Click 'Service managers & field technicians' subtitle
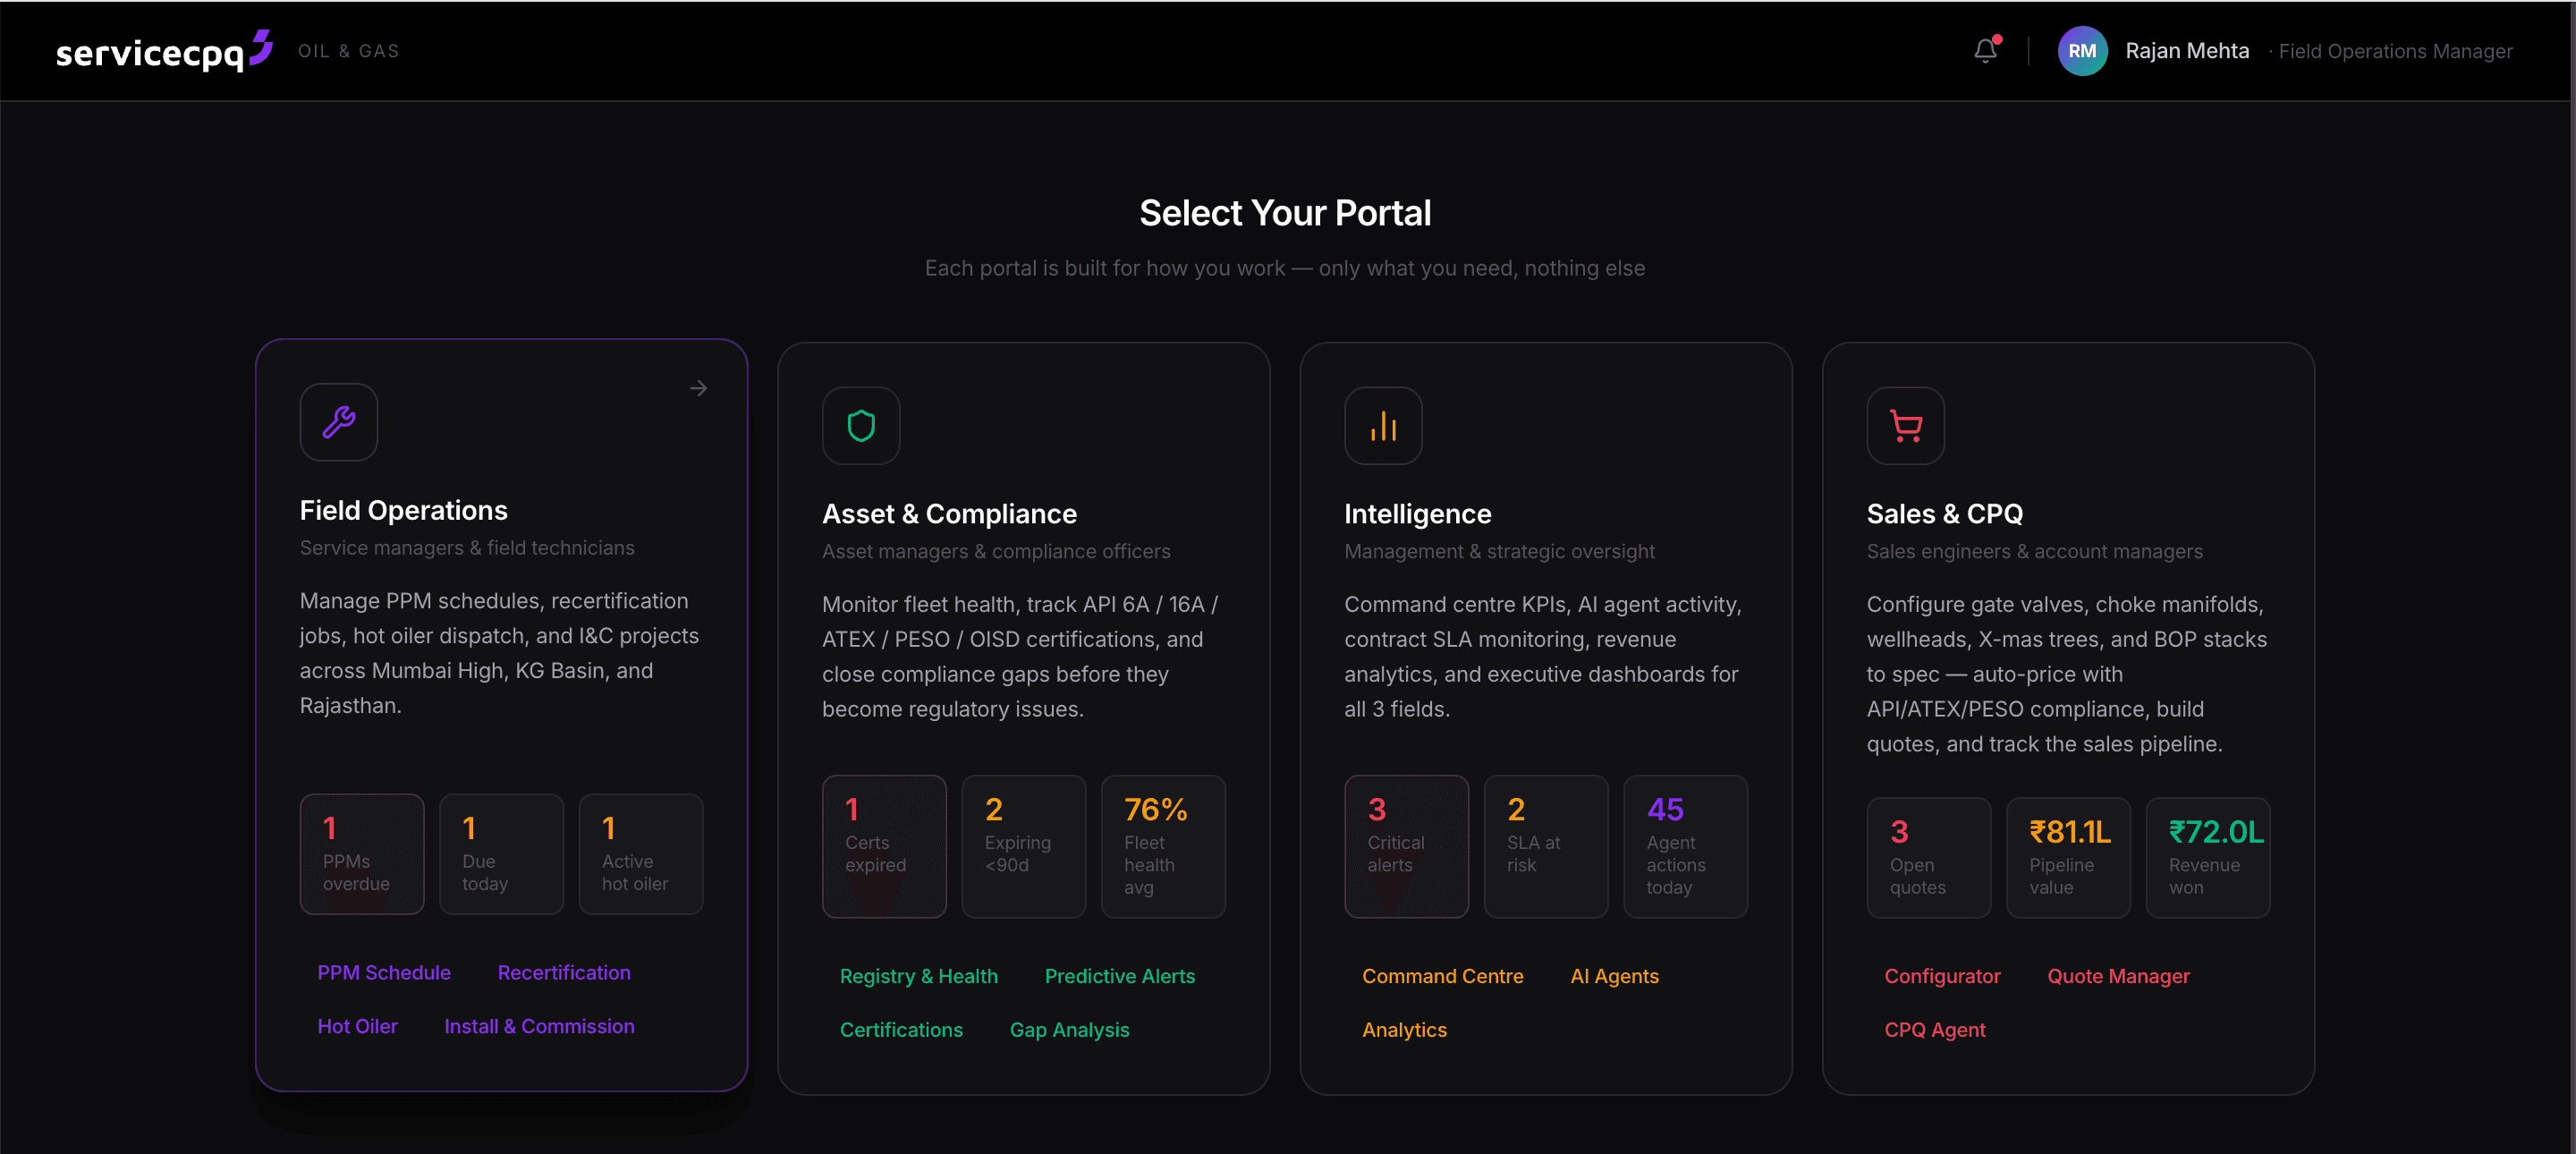Screen dimensions: 2576x1154 click(467, 548)
